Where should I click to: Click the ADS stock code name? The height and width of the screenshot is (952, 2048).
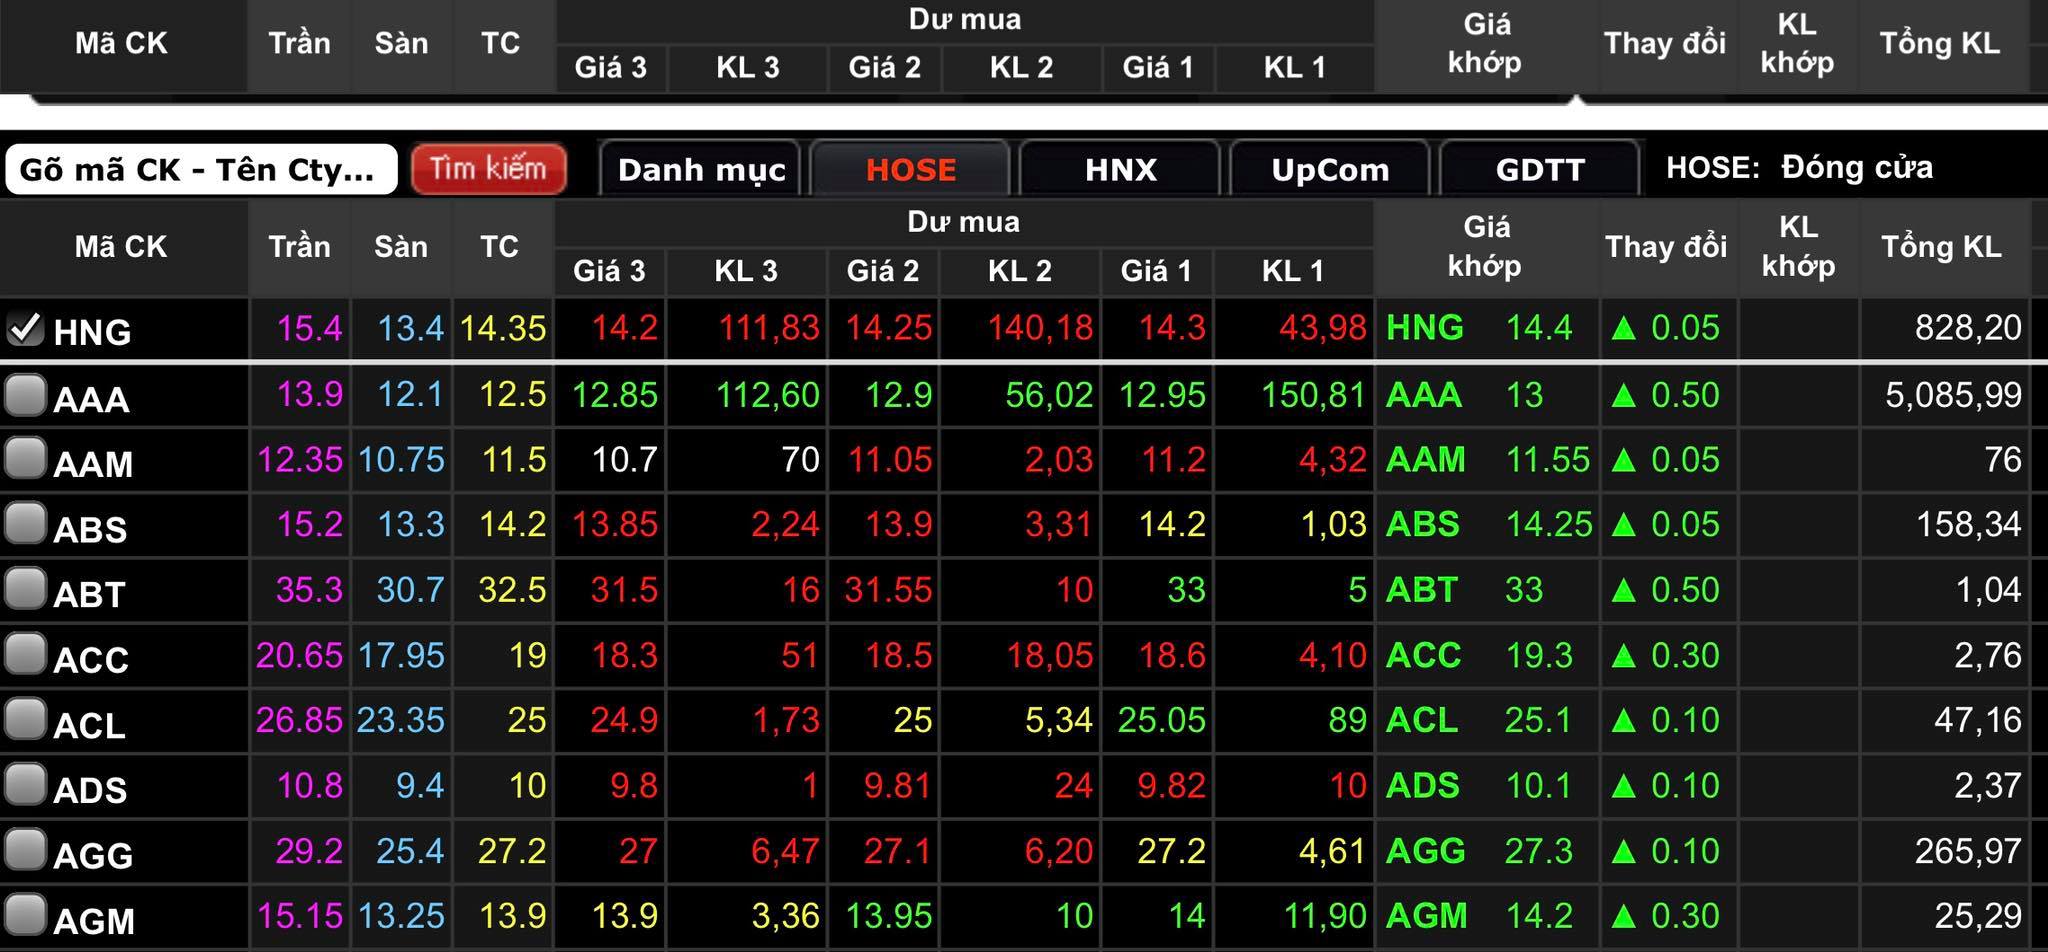[x=90, y=790]
